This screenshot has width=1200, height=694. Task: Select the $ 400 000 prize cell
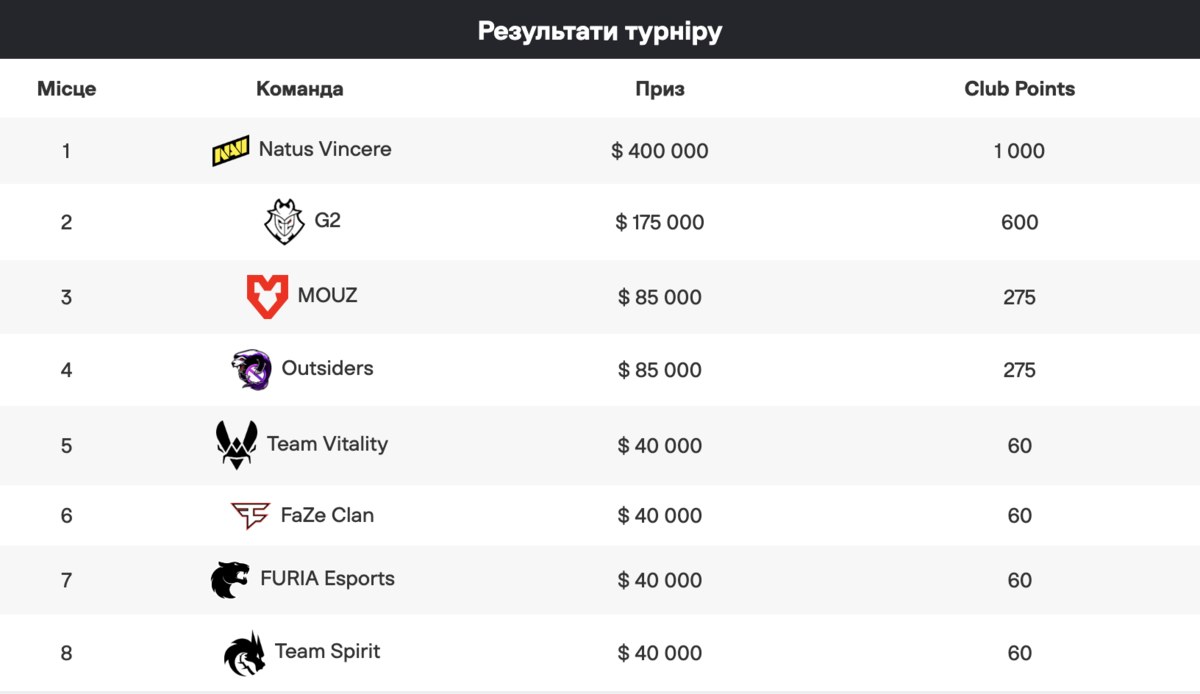[x=660, y=151]
